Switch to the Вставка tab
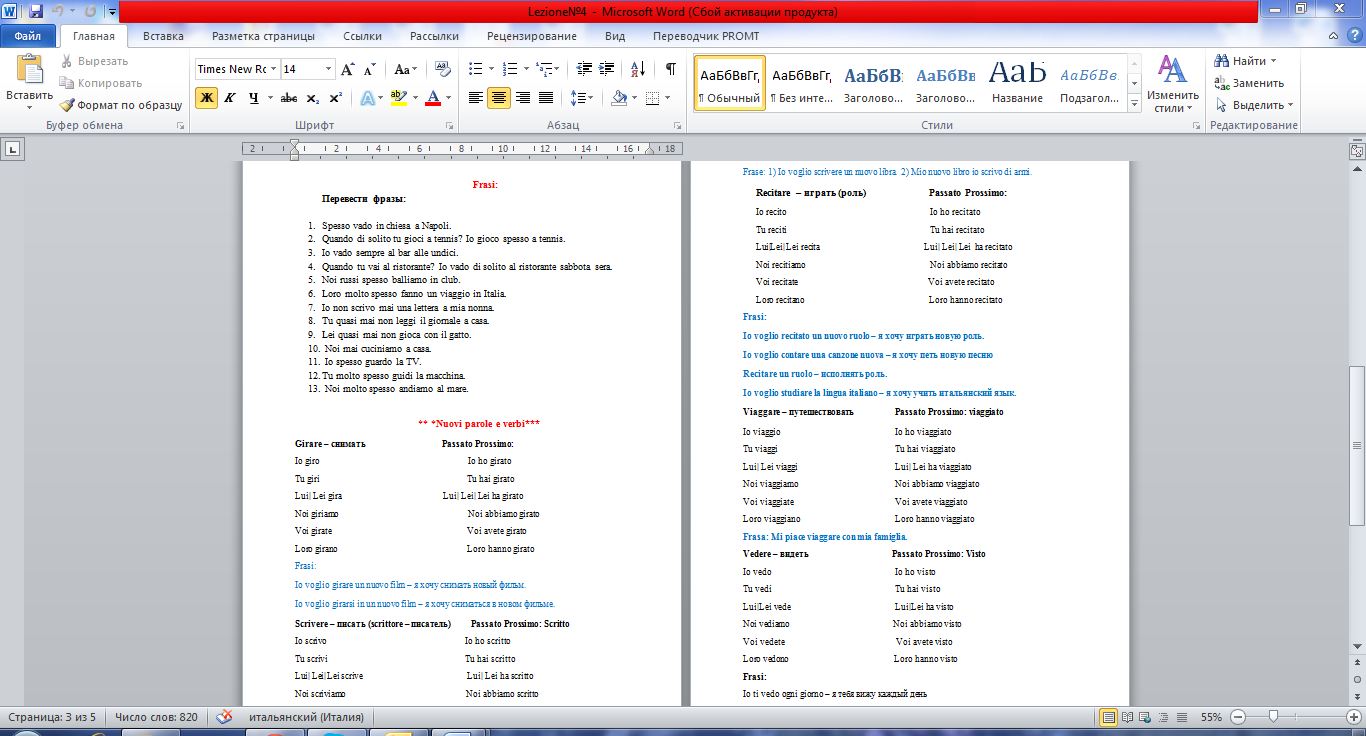 coord(163,36)
